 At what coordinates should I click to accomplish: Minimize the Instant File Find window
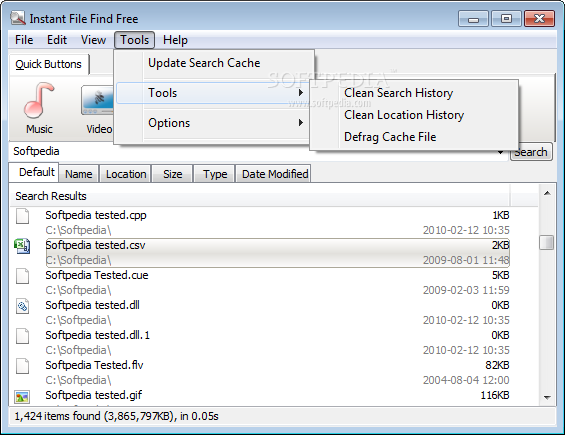(x=473, y=18)
